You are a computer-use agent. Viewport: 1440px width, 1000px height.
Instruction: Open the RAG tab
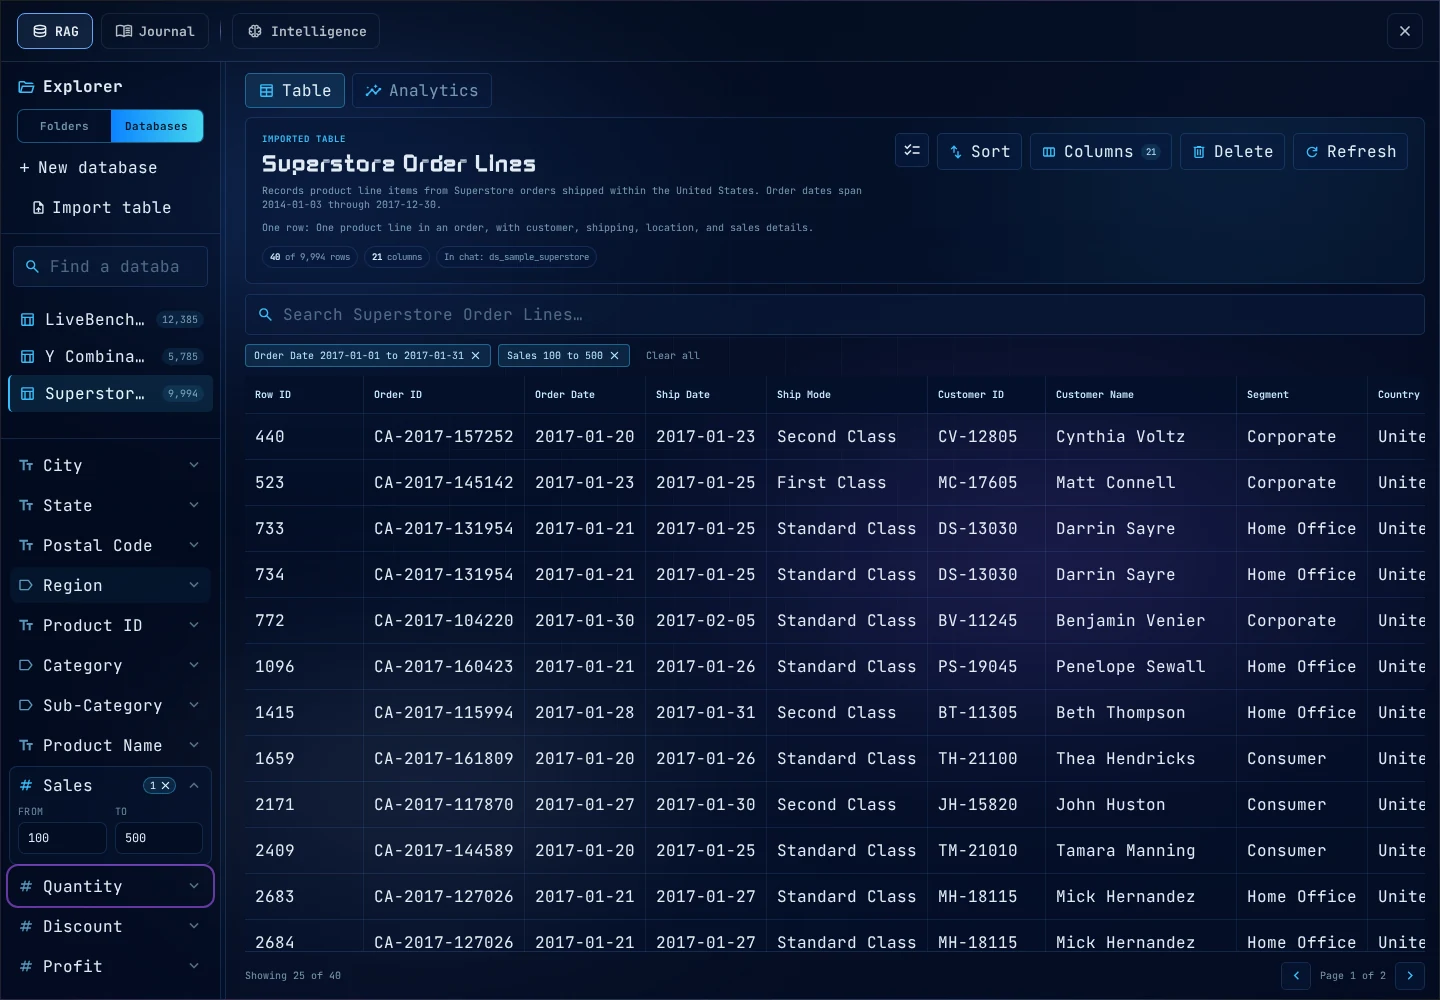click(55, 31)
